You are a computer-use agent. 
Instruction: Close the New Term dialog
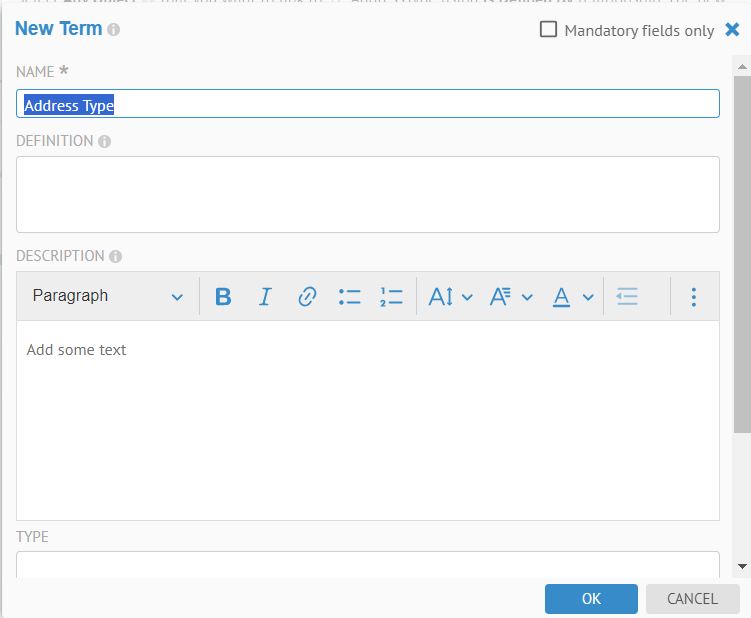click(733, 30)
